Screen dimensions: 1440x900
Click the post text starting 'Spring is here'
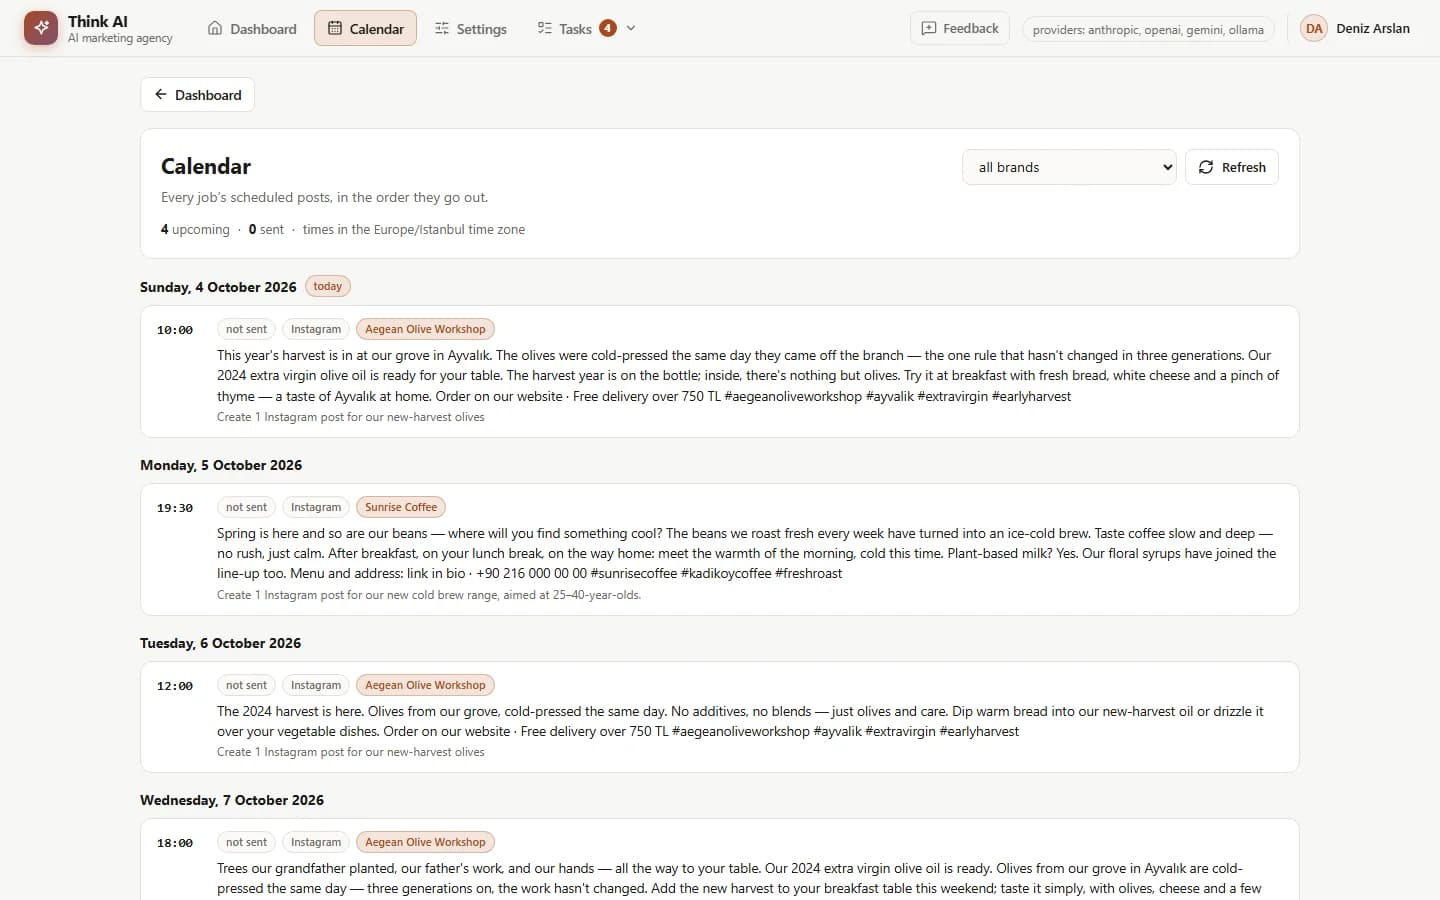[x=746, y=553]
